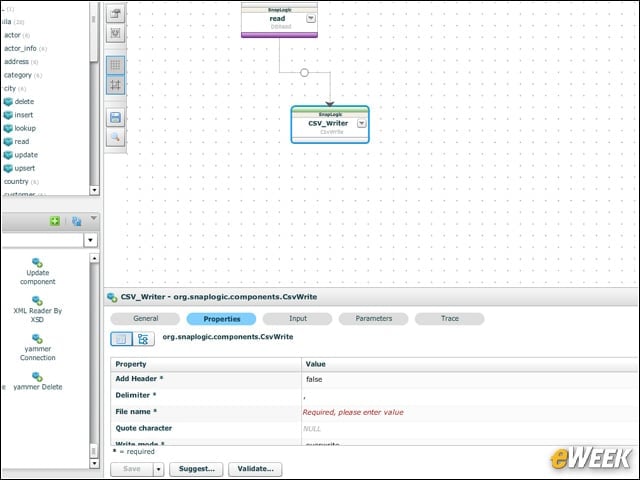Expand the Save button dropdown arrow
The height and width of the screenshot is (480, 640).
158,469
